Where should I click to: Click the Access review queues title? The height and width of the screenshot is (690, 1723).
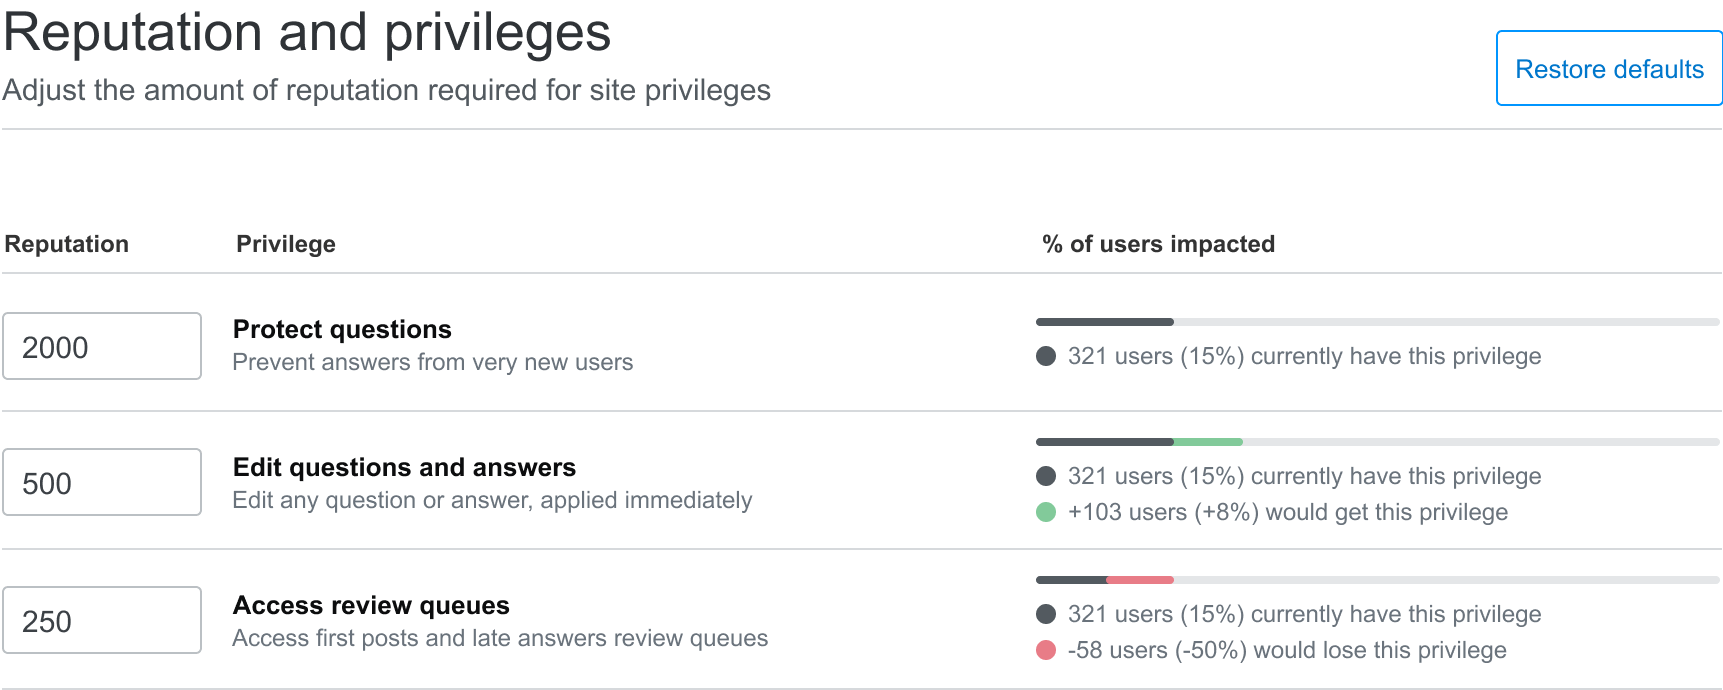pyautogui.click(x=371, y=605)
